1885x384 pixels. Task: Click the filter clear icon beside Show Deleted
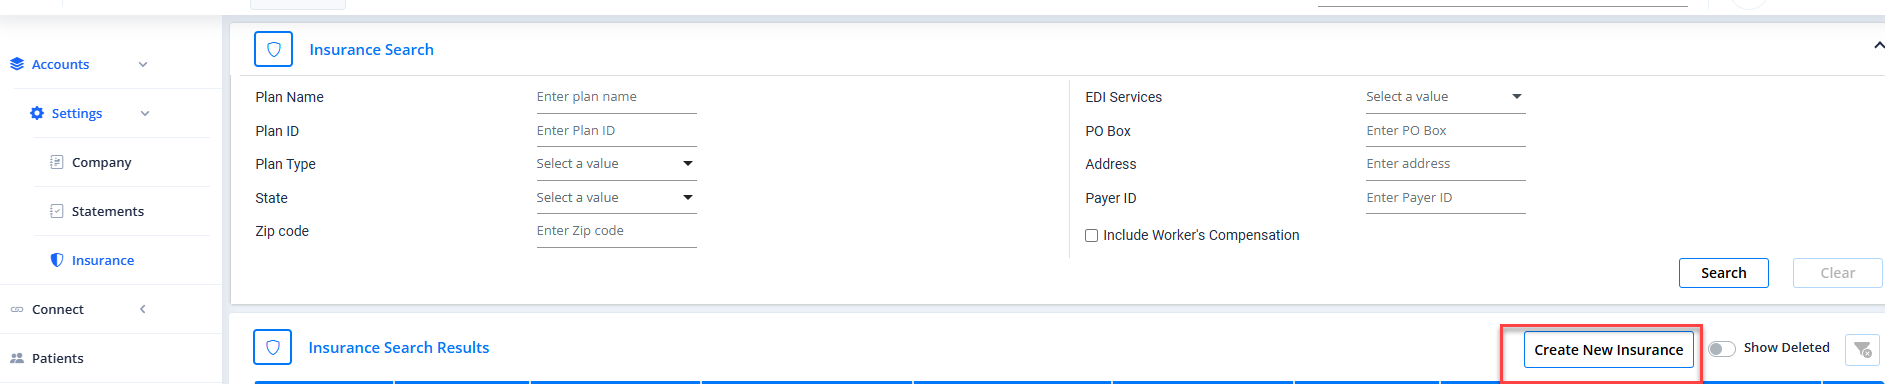[1862, 349]
